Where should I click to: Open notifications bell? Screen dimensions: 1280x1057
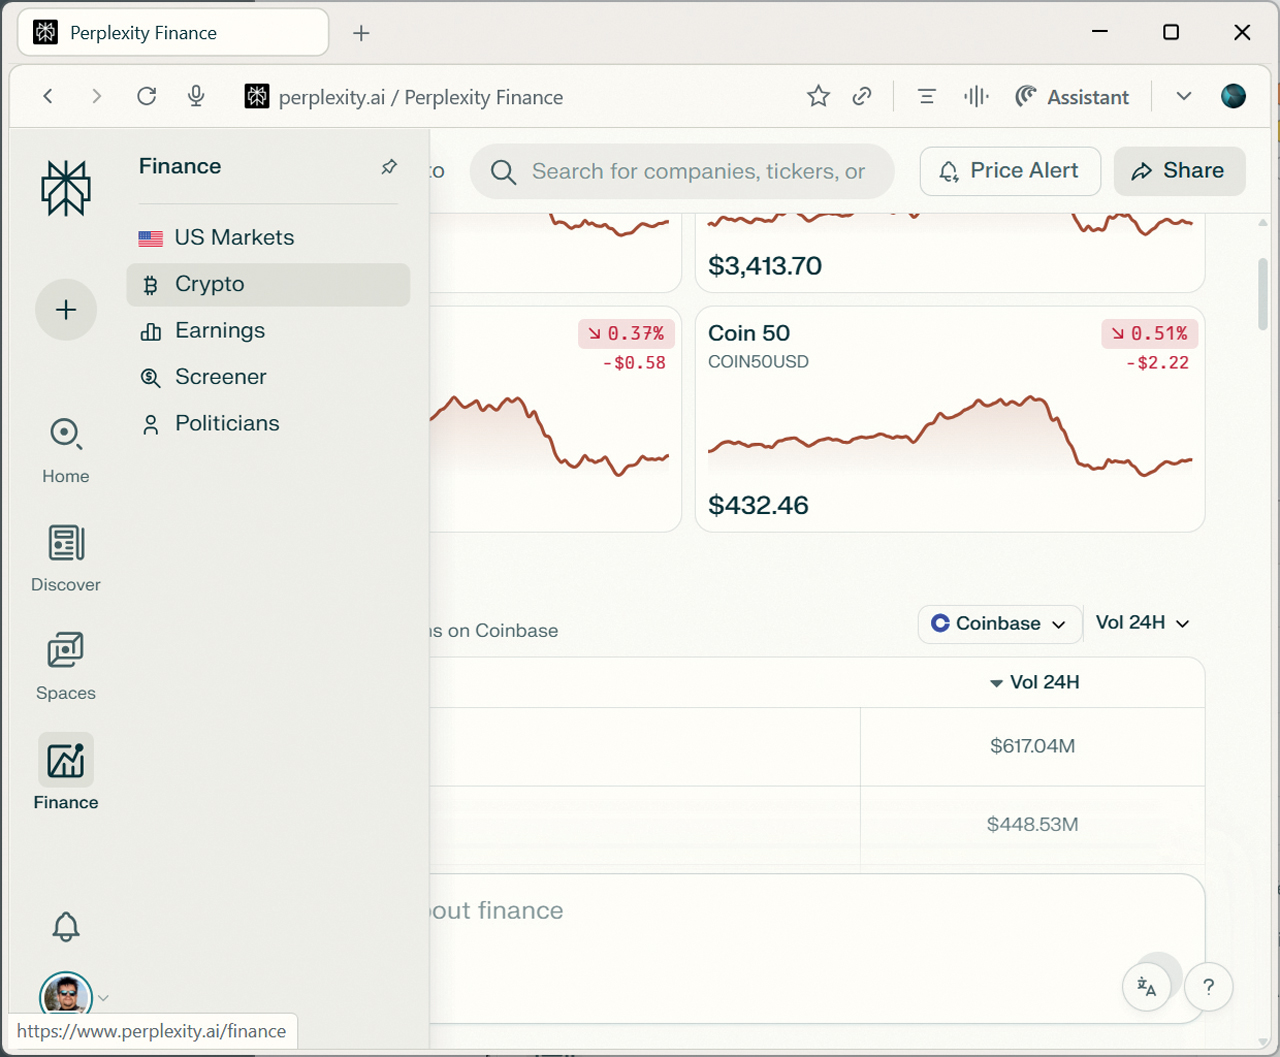point(66,927)
